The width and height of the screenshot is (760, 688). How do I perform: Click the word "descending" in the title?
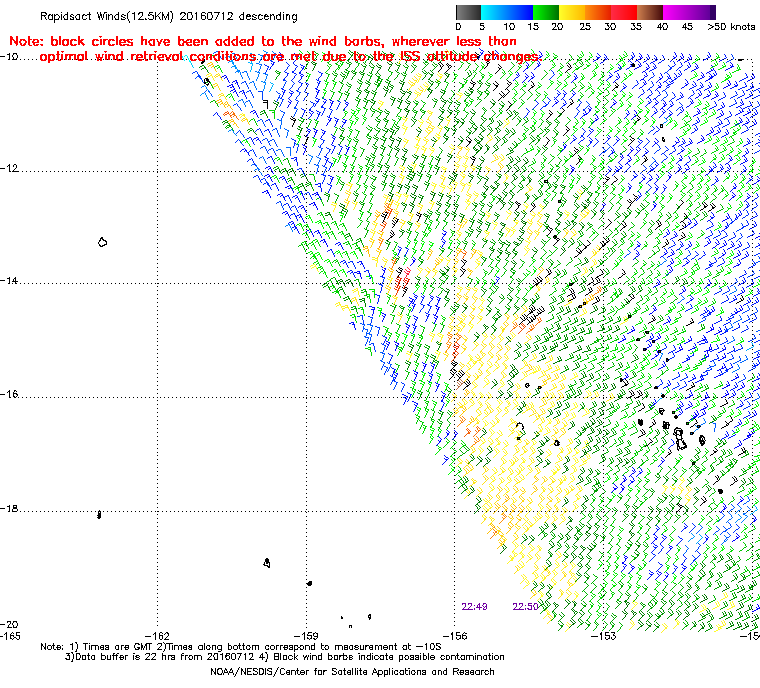click(268, 16)
